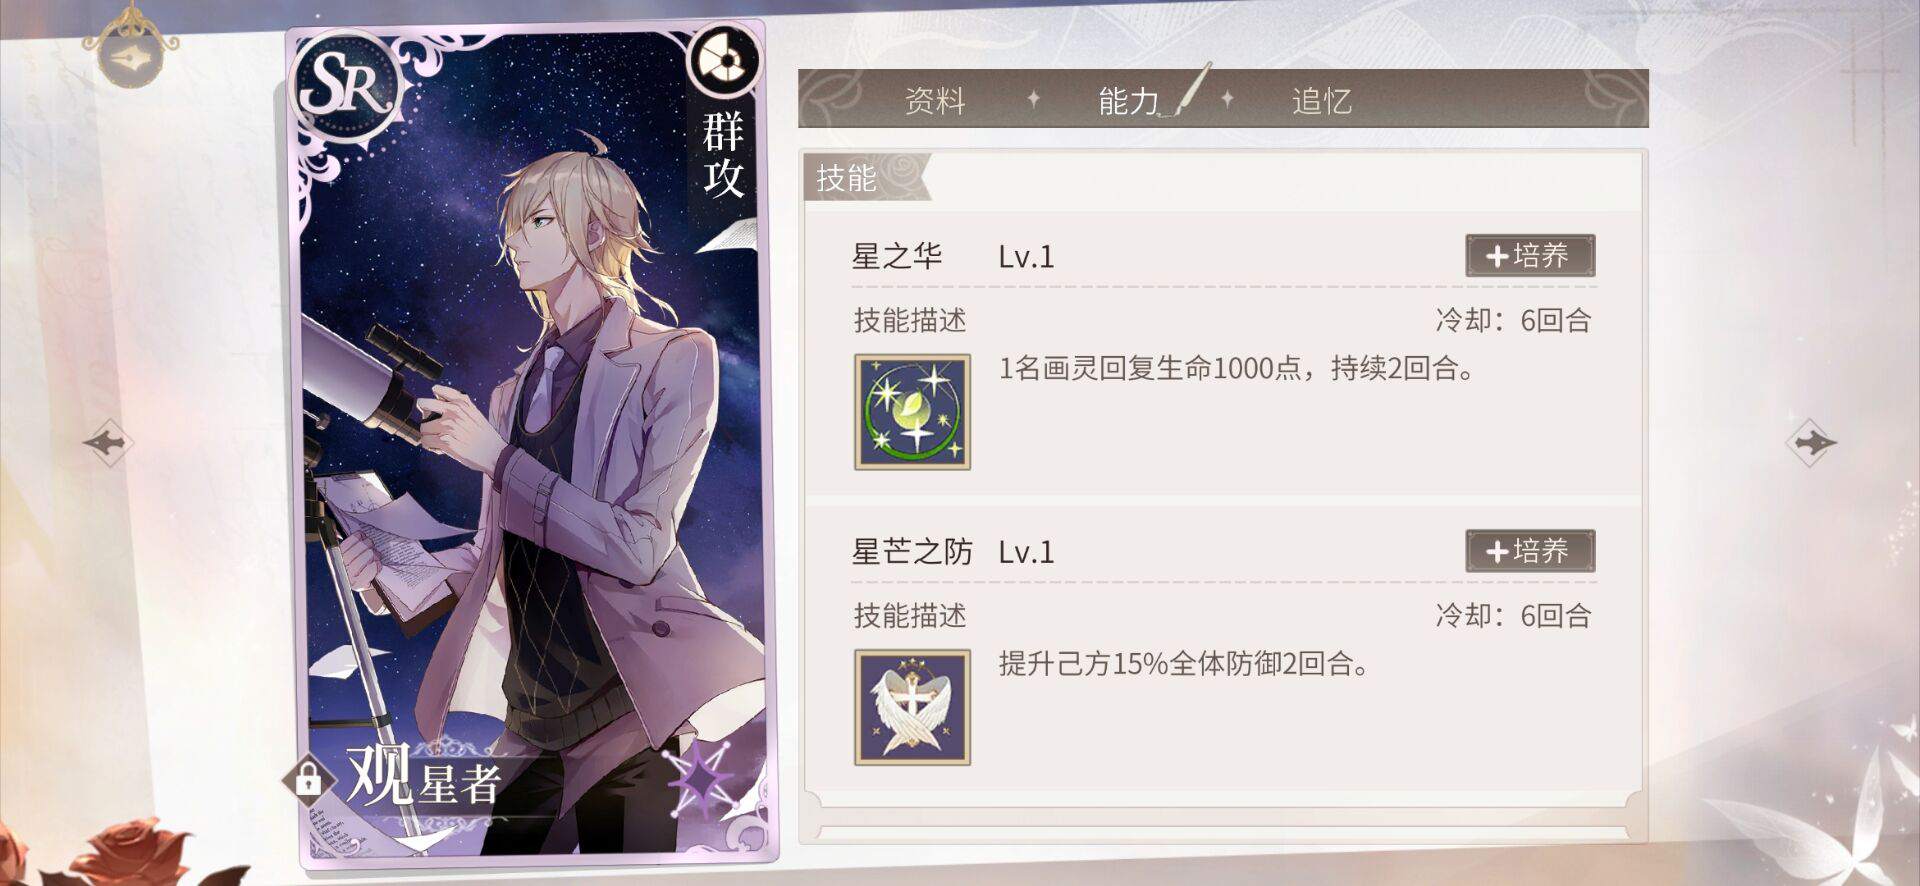
Task: Tap the 星芒之防 skill name
Action: click(x=912, y=552)
